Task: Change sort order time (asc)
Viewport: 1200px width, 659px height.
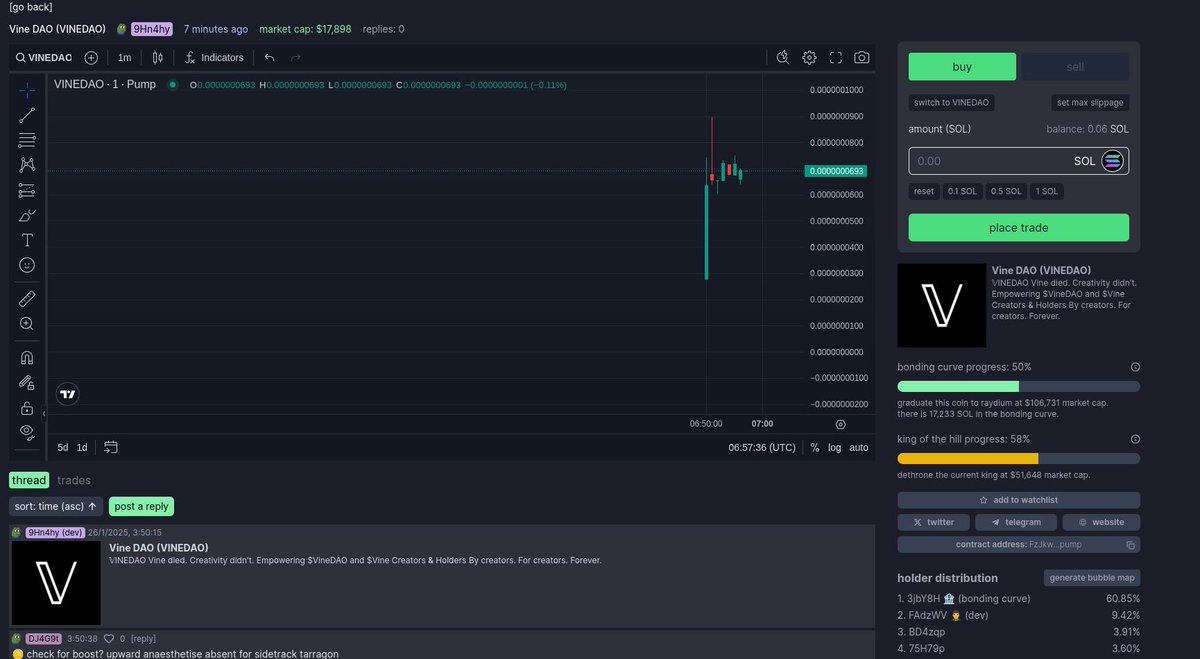Action: coord(56,506)
